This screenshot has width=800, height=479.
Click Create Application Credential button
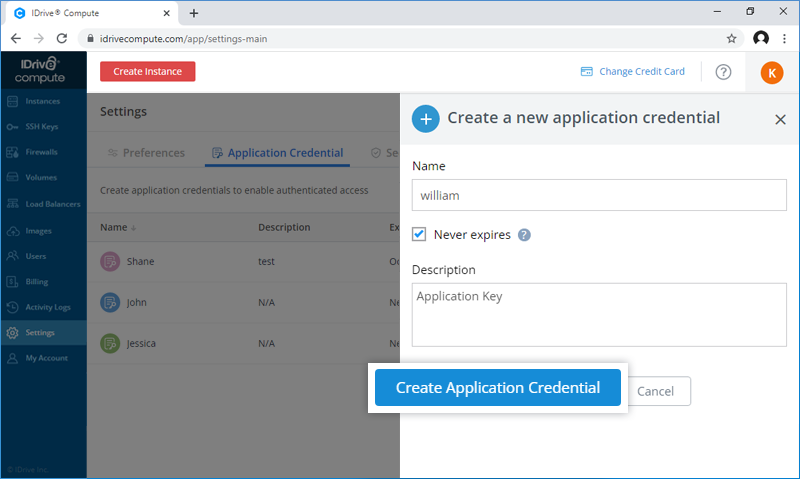click(x=498, y=388)
